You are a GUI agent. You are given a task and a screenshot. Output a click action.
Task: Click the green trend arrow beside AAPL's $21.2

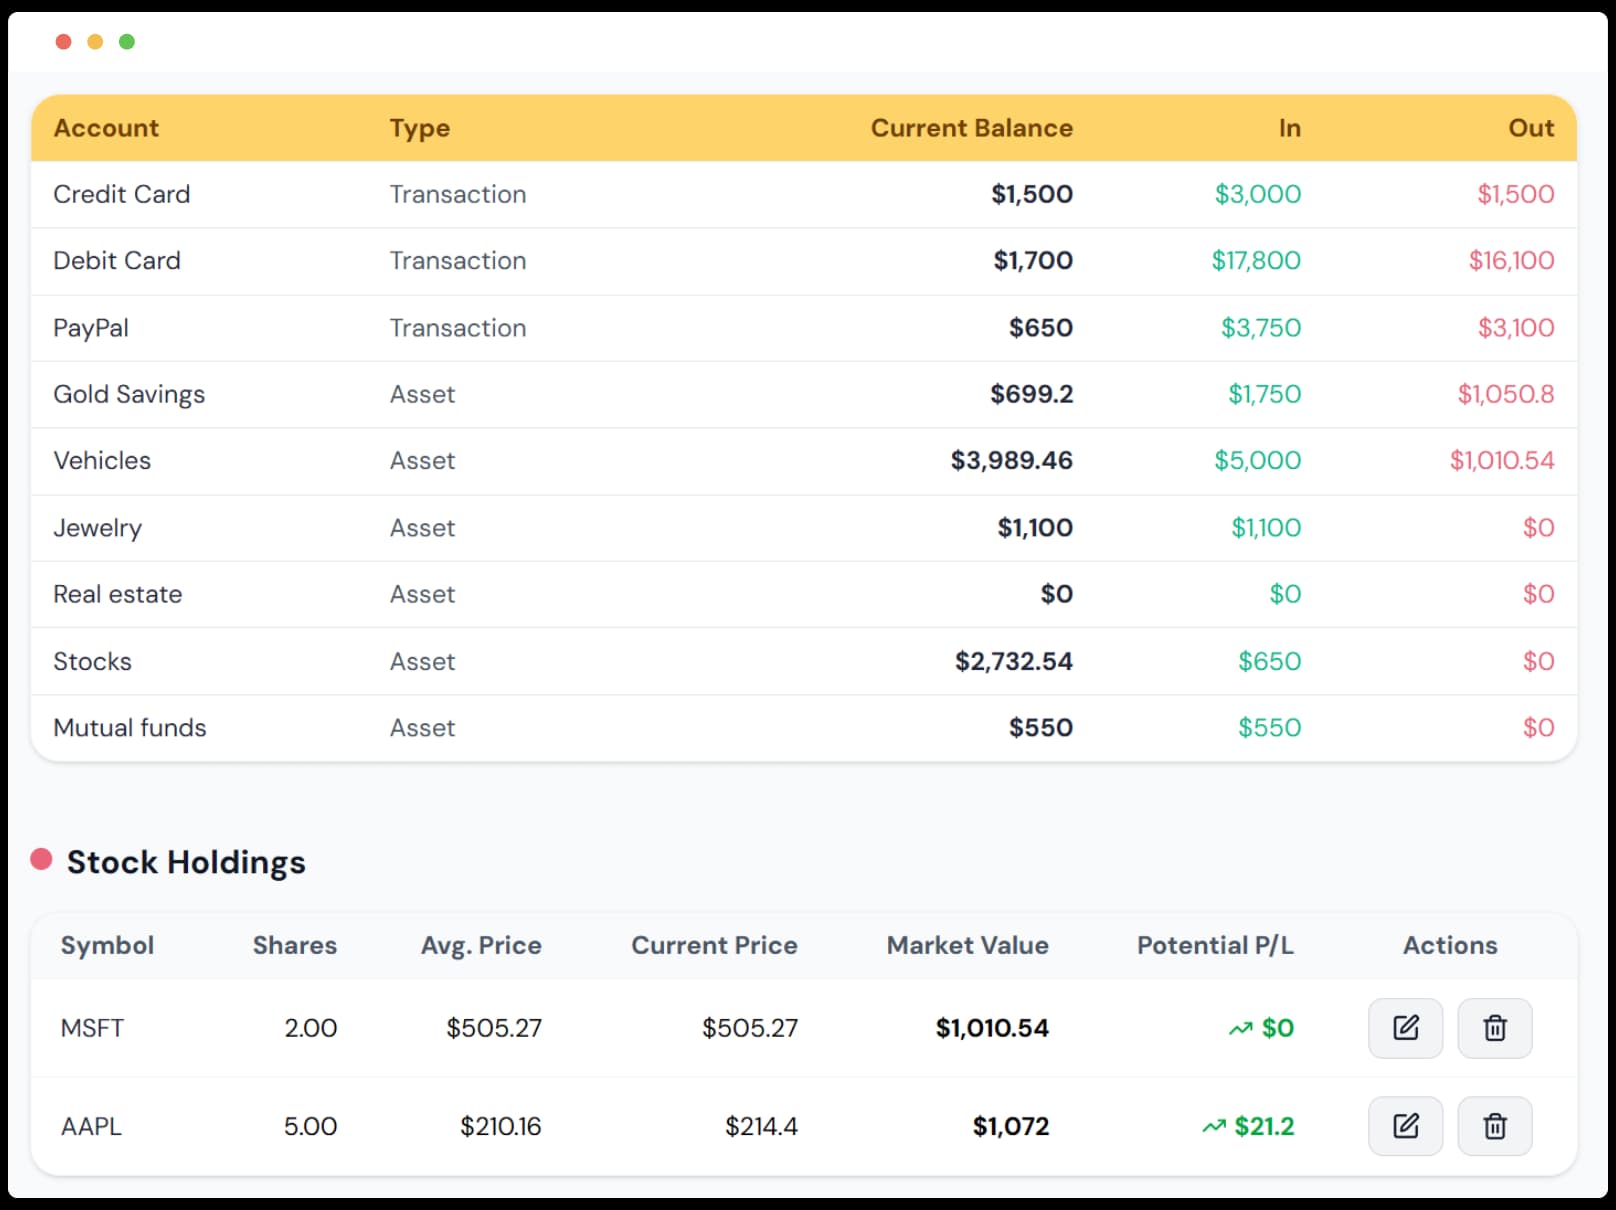tap(1213, 1125)
